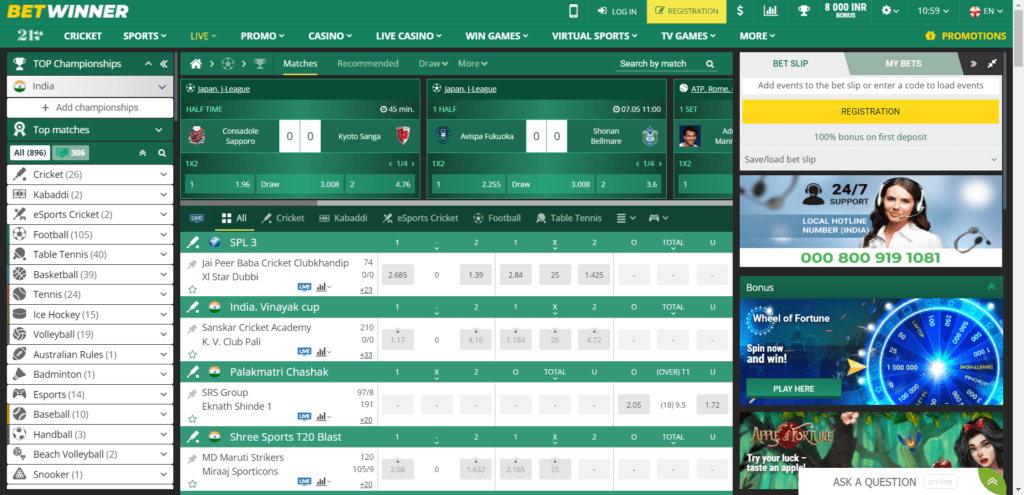Click the LIVE badge of MD Maruti Strikers match
This screenshot has height=495, width=1024.
(x=304, y=481)
